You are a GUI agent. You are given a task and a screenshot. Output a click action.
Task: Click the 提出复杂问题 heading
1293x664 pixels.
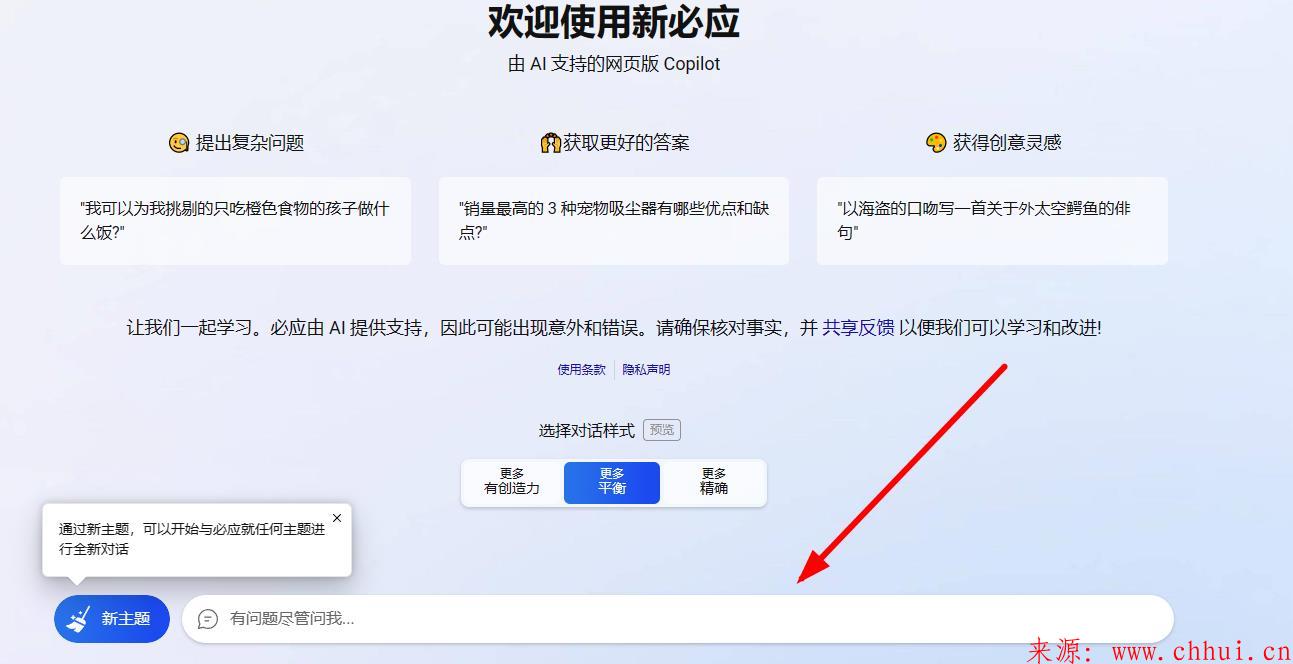(x=249, y=143)
